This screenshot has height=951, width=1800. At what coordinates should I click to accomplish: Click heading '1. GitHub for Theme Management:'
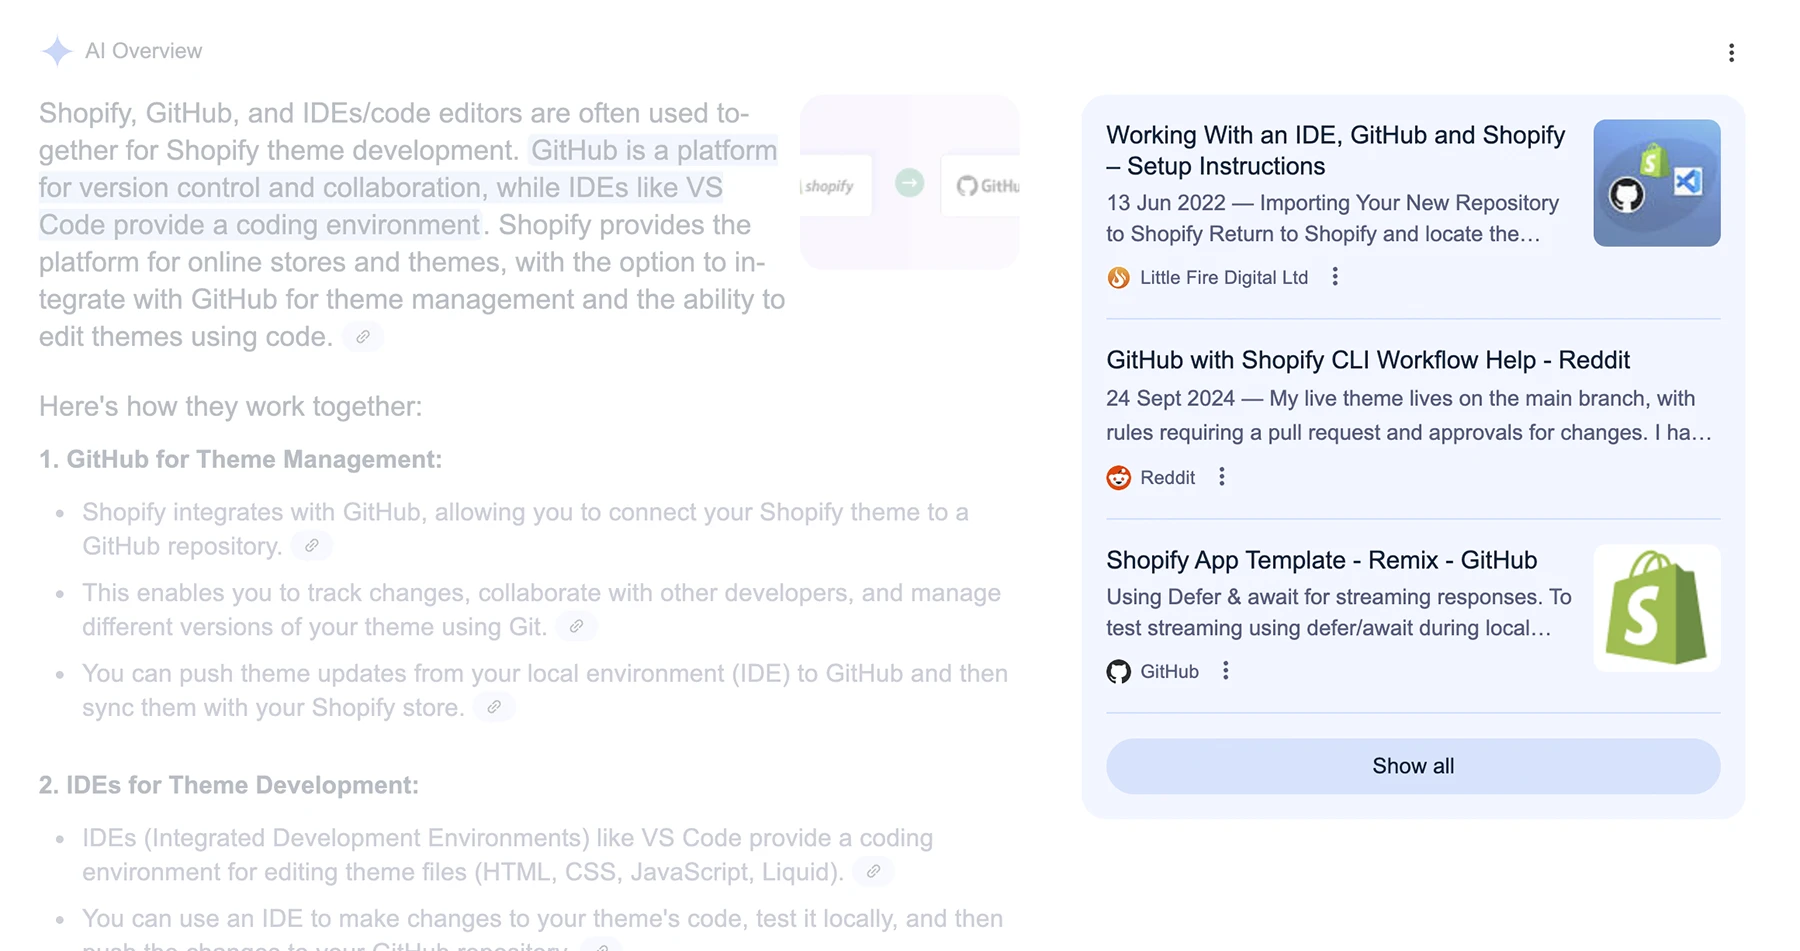coord(240,459)
